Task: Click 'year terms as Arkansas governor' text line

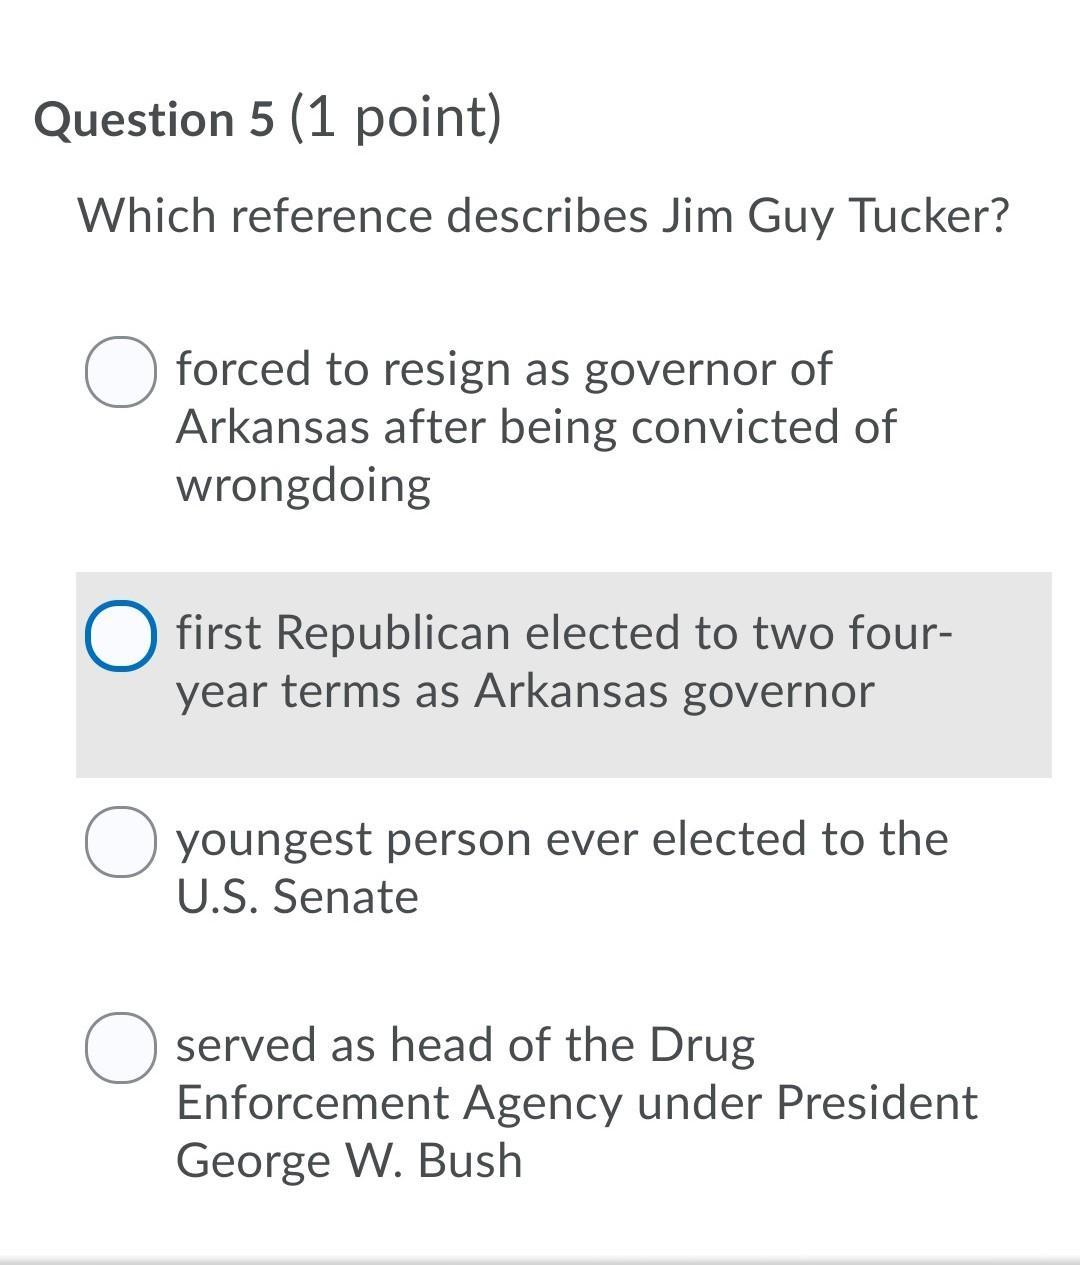Action: [525, 692]
